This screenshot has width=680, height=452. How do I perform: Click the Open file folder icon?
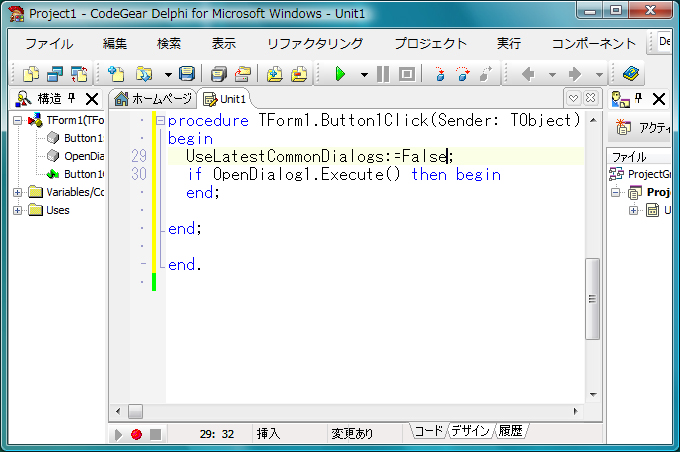144,74
